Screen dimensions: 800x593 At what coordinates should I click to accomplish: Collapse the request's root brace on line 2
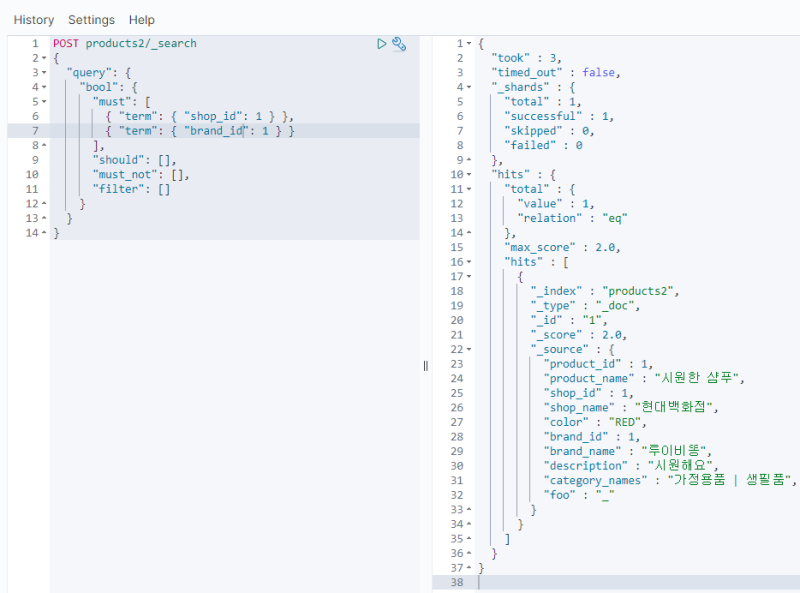point(44,59)
